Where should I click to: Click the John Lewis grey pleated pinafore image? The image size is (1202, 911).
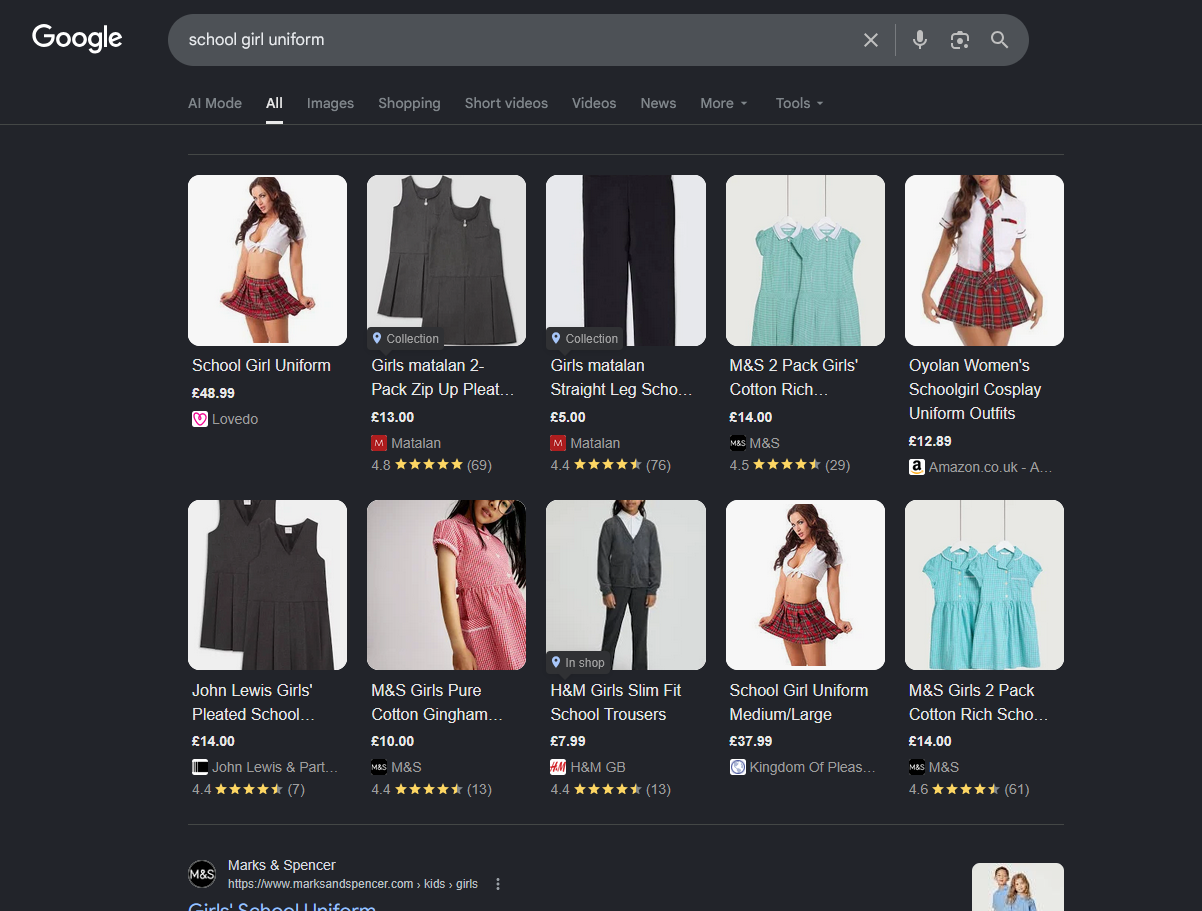click(267, 585)
